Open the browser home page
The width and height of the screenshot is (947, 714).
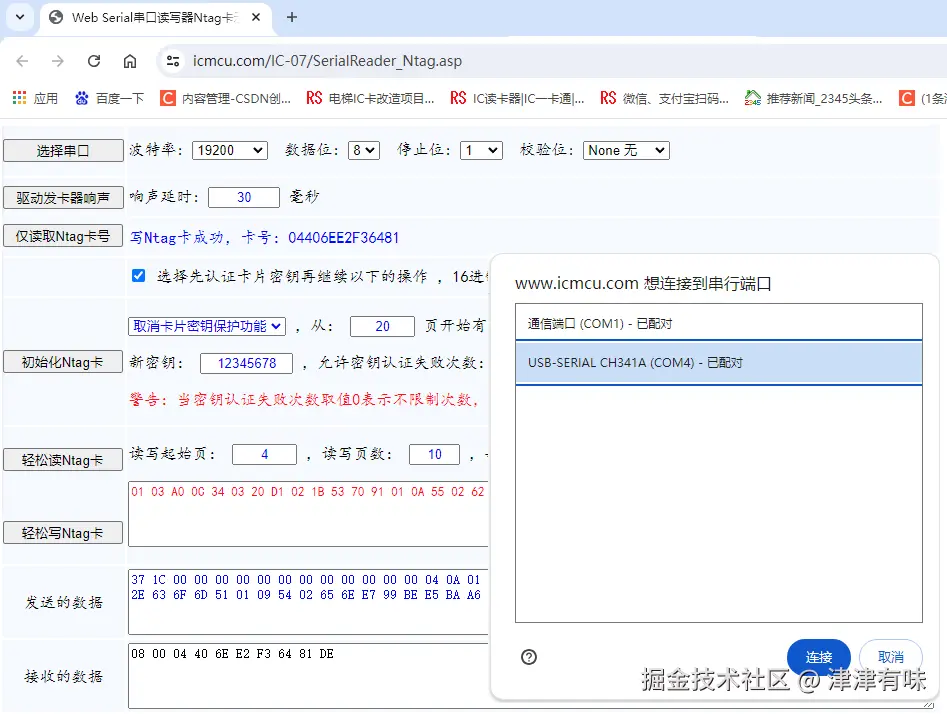(130, 61)
